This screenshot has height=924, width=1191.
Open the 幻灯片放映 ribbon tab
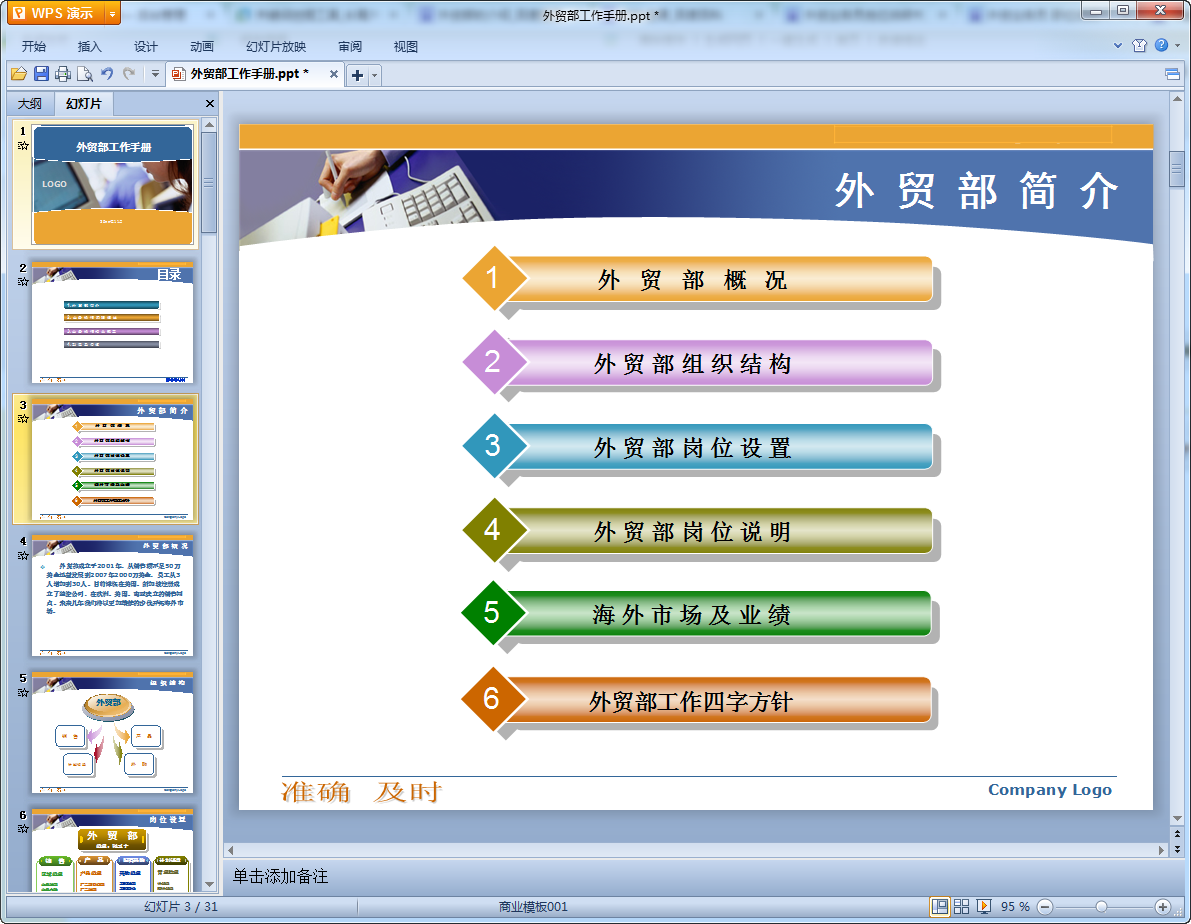tap(276, 46)
